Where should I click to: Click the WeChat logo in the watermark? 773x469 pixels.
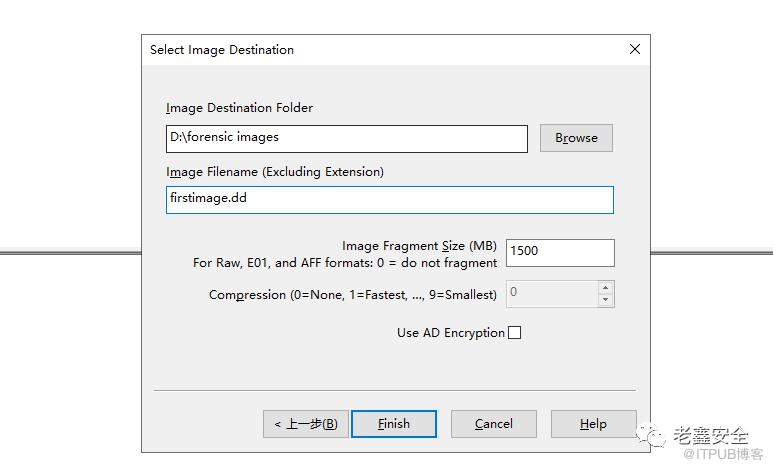click(x=655, y=435)
